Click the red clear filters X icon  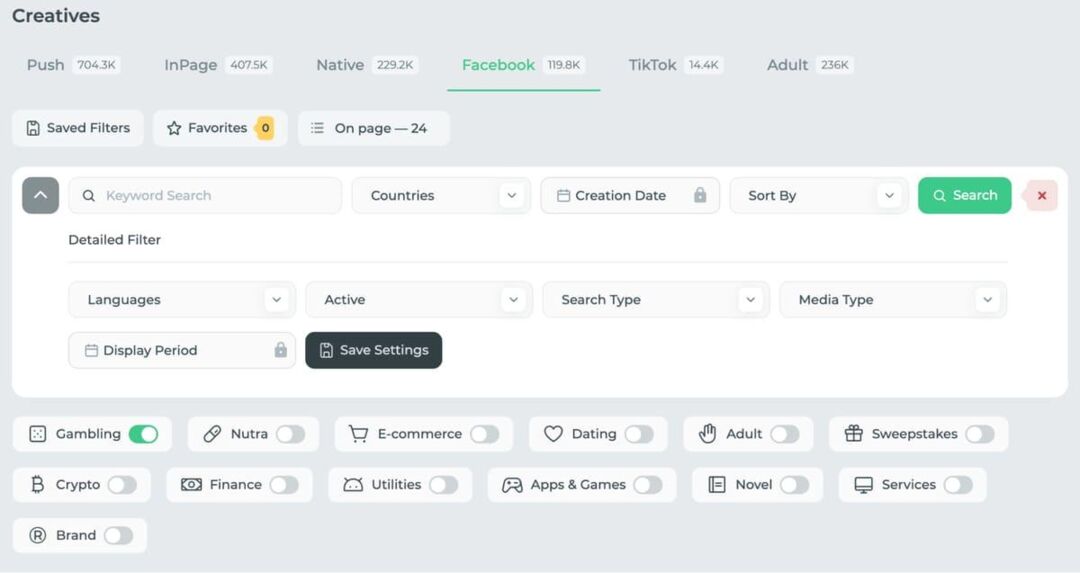(x=1041, y=196)
